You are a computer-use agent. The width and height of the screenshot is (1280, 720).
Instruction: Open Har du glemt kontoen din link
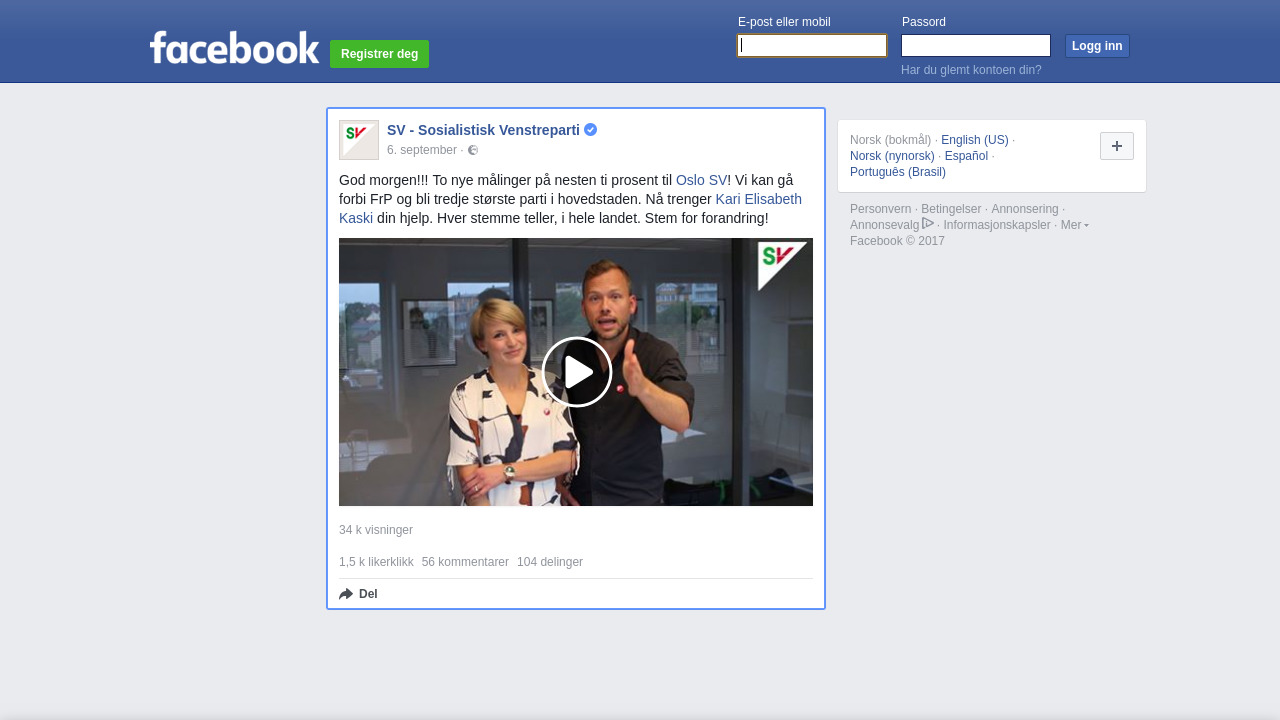tap(971, 70)
